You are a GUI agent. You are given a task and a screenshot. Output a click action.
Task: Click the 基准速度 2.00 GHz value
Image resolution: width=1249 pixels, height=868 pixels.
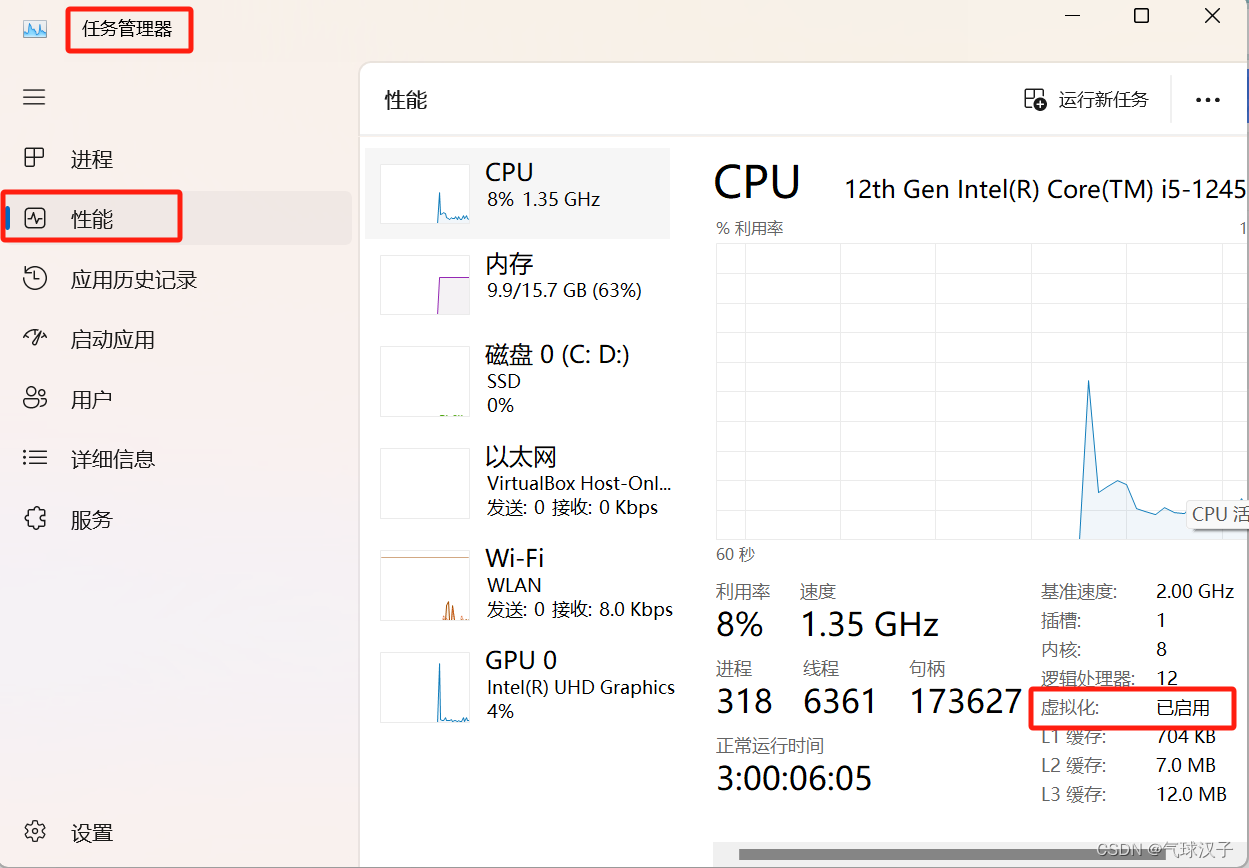pyautogui.click(x=1195, y=591)
